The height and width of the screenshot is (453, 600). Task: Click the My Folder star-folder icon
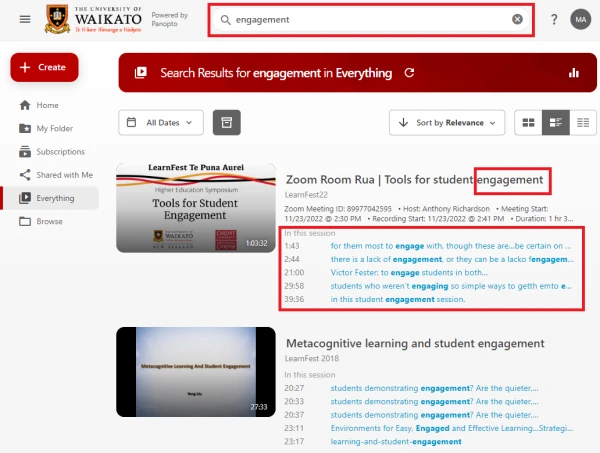tap(25, 129)
